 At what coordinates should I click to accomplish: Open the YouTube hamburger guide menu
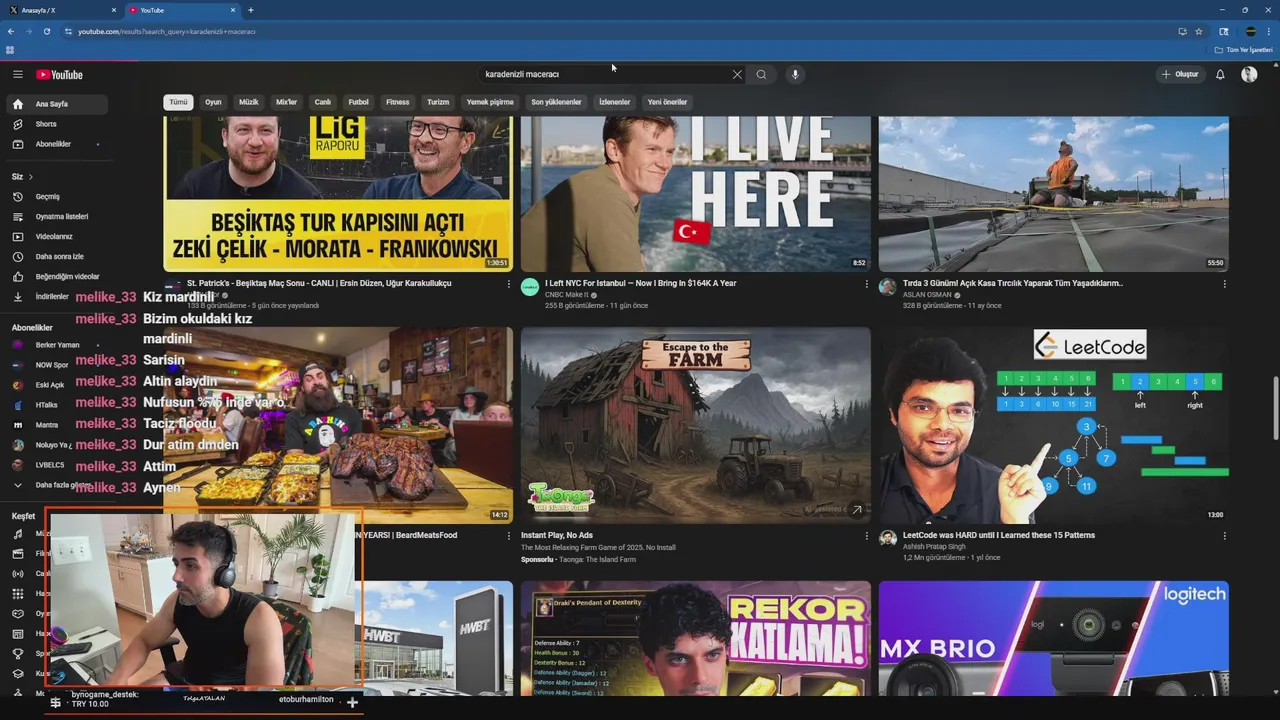point(18,74)
